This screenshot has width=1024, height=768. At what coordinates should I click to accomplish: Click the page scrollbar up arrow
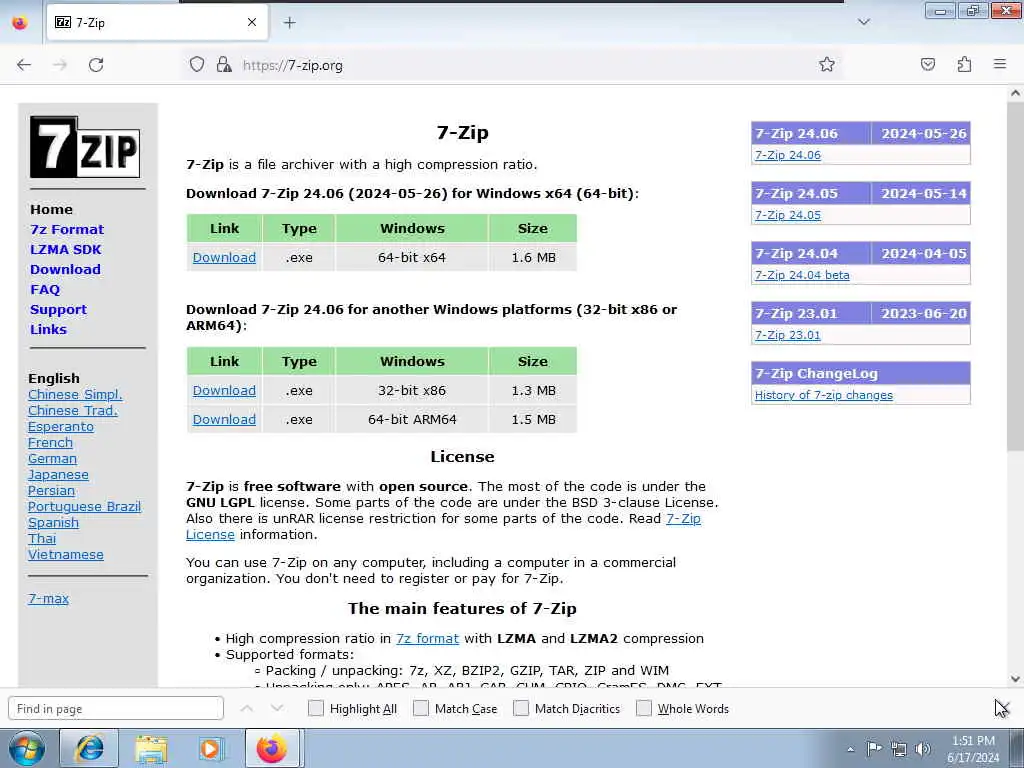pyautogui.click(x=1015, y=93)
